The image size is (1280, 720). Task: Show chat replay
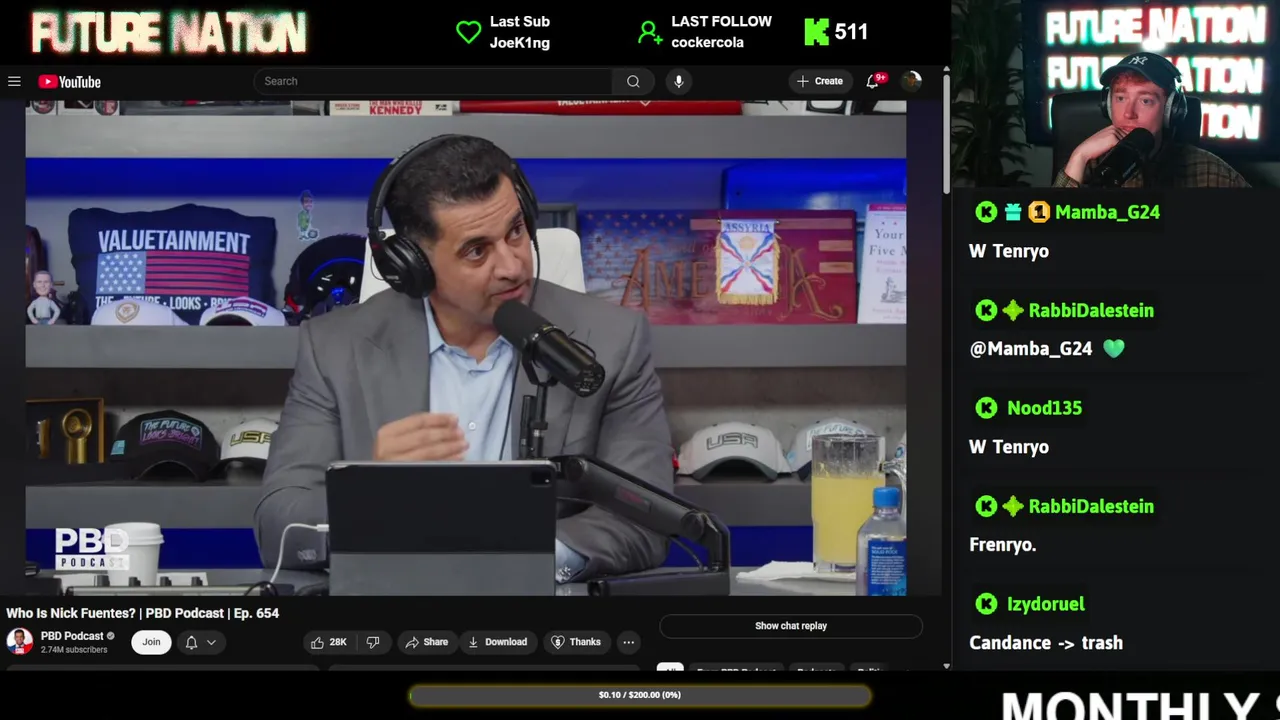click(x=791, y=626)
